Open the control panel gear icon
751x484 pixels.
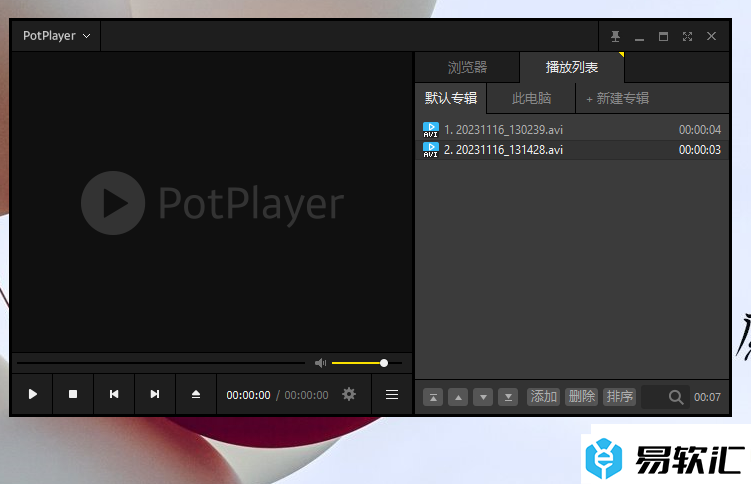pyautogui.click(x=349, y=394)
